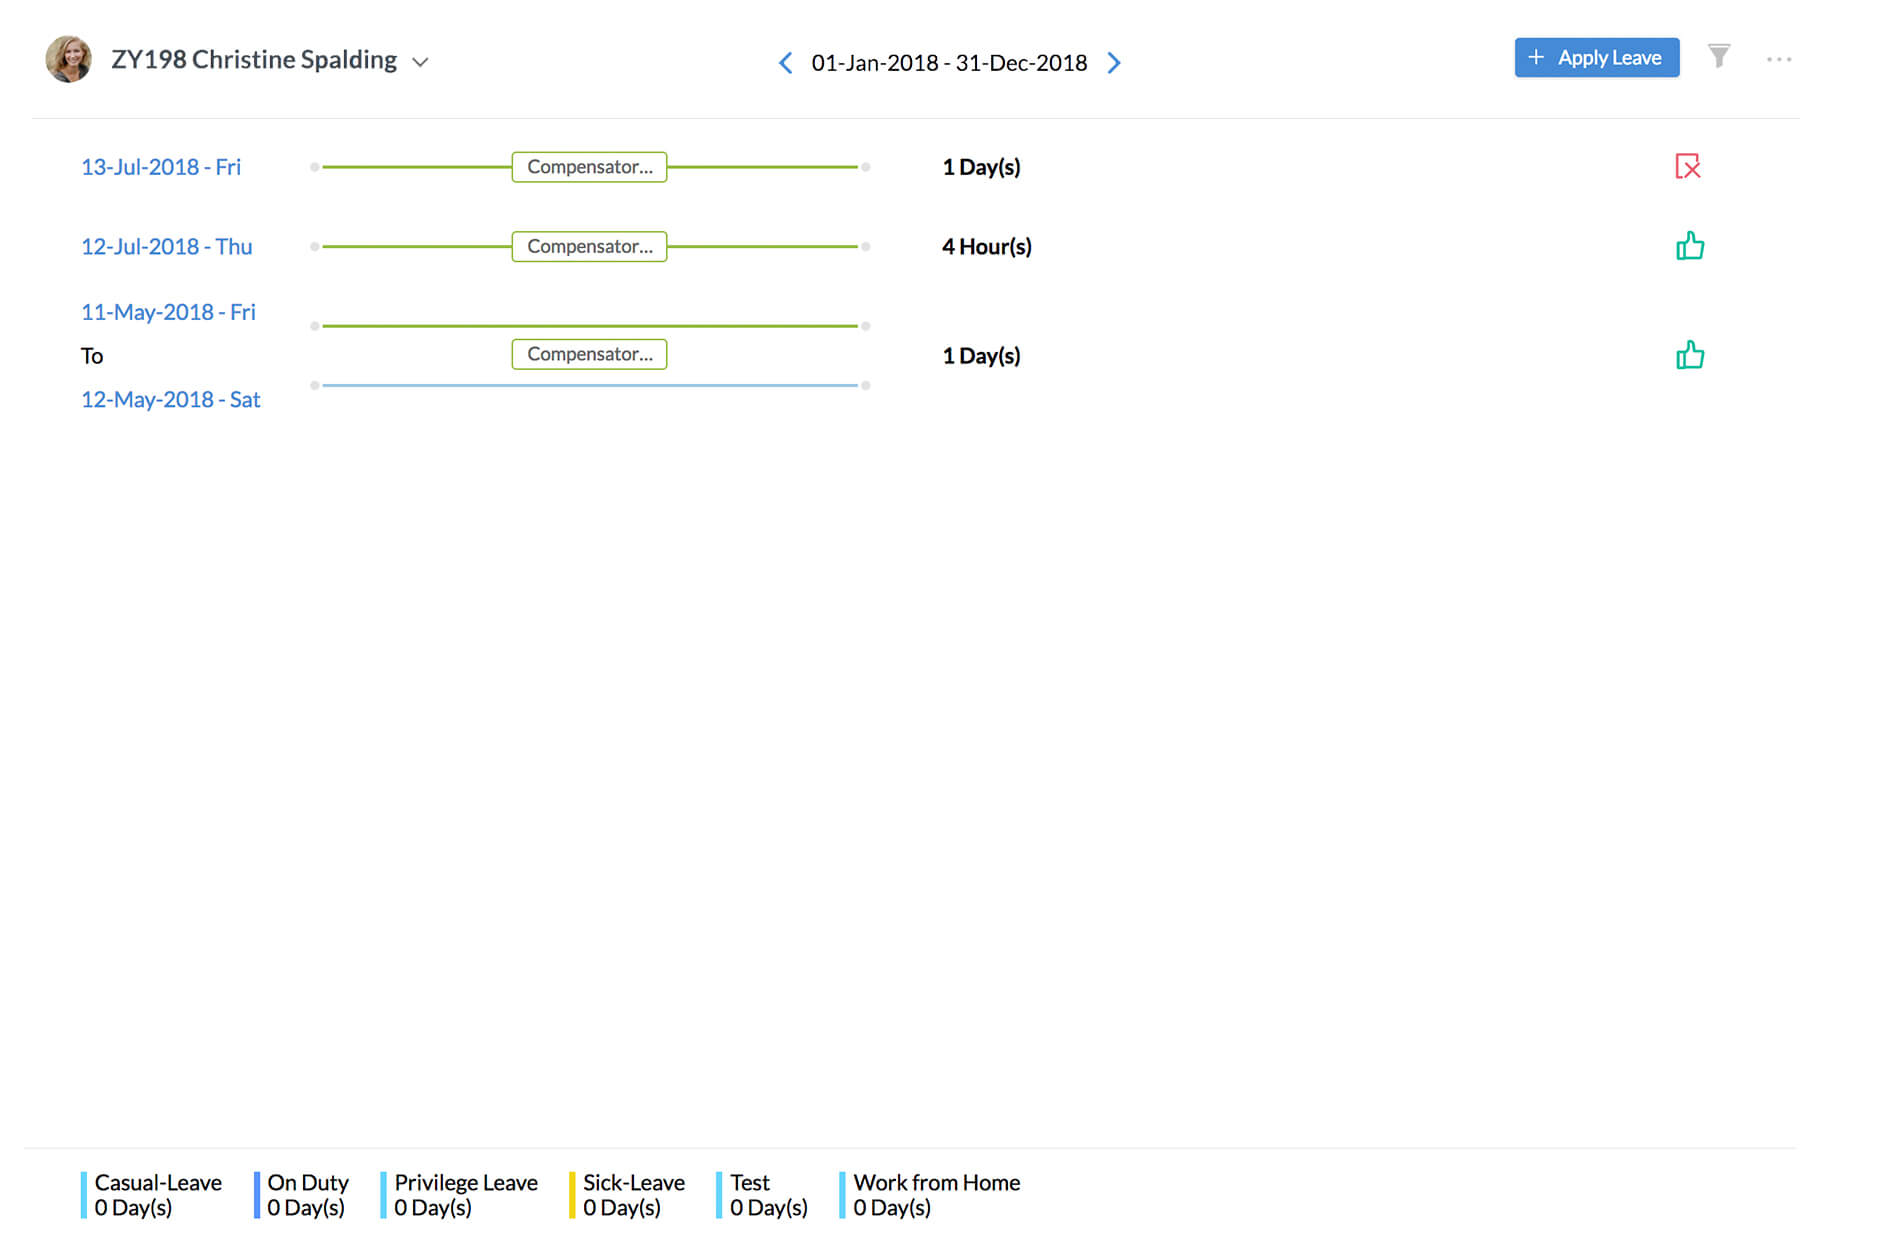The height and width of the screenshot is (1250, 1880).
Task: Open the 13-Jul-2018 leave details link
Action: (161, 167)
